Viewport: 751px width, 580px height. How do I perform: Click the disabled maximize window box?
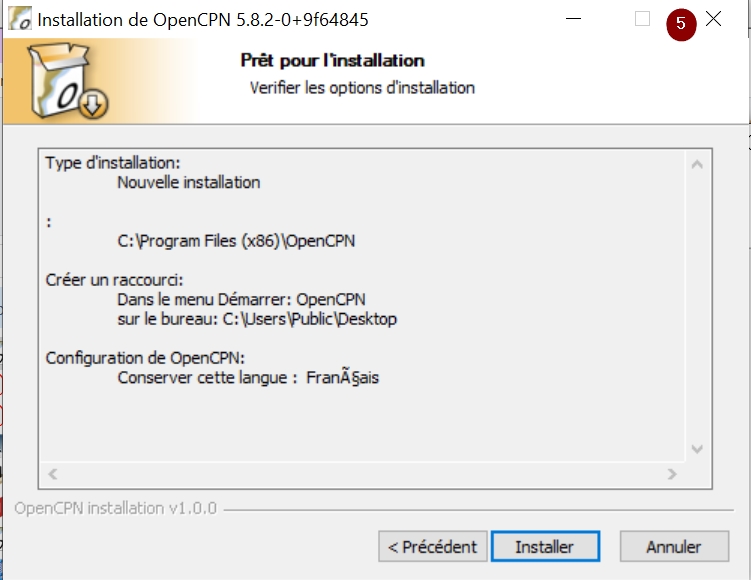tap(642, 19)
